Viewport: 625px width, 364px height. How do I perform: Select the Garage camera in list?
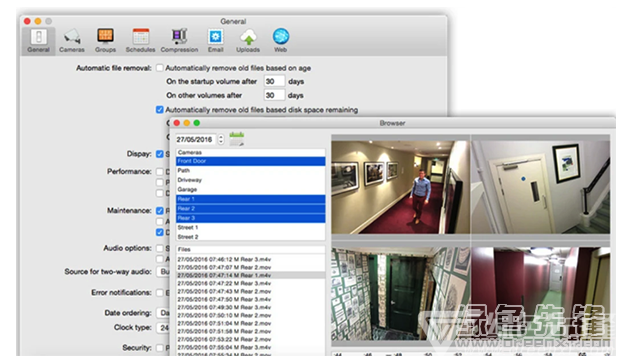pos(250,189)
